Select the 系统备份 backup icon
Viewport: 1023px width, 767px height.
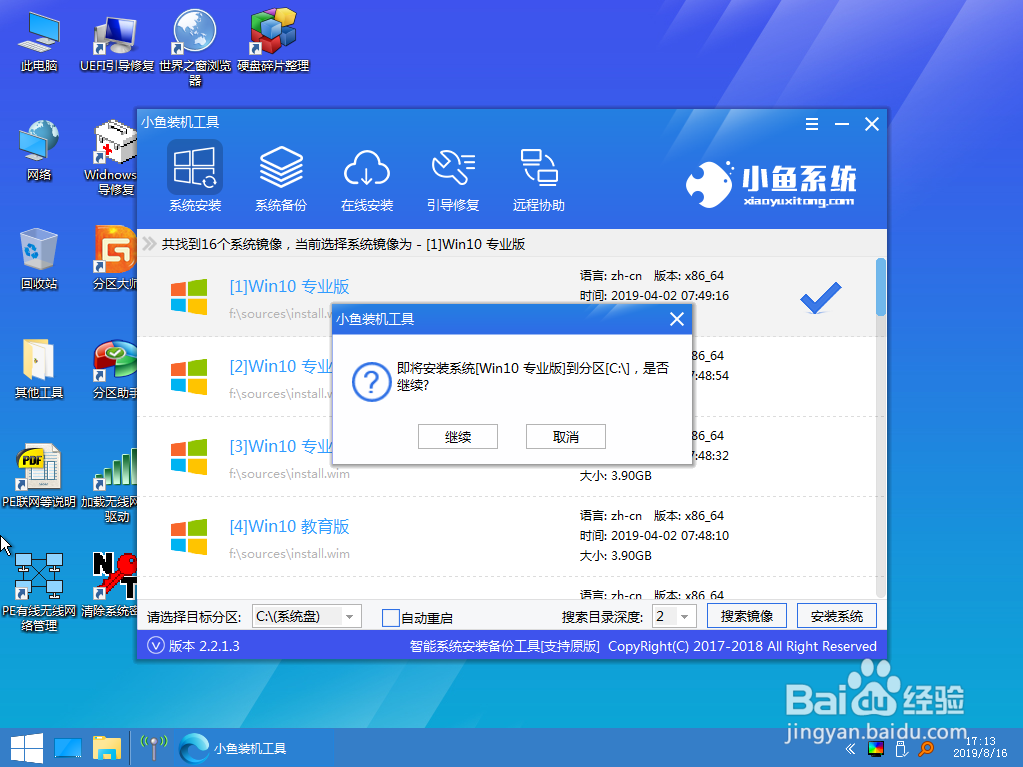pyautogui.click(x=280, y=178)
